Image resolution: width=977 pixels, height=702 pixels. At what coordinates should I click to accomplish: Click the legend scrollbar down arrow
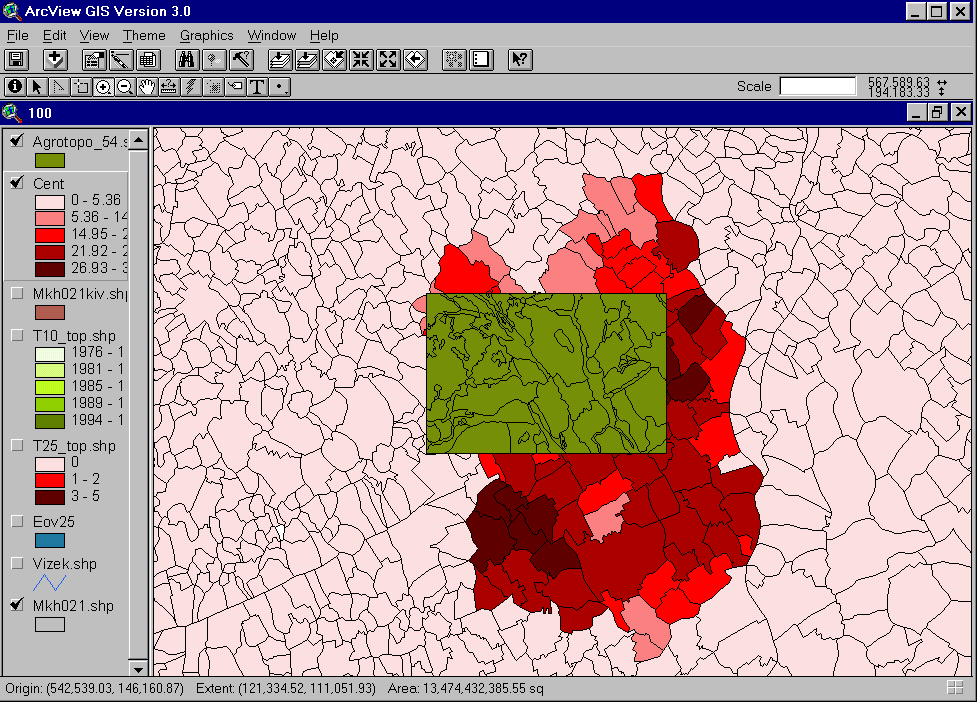[139, 667]
